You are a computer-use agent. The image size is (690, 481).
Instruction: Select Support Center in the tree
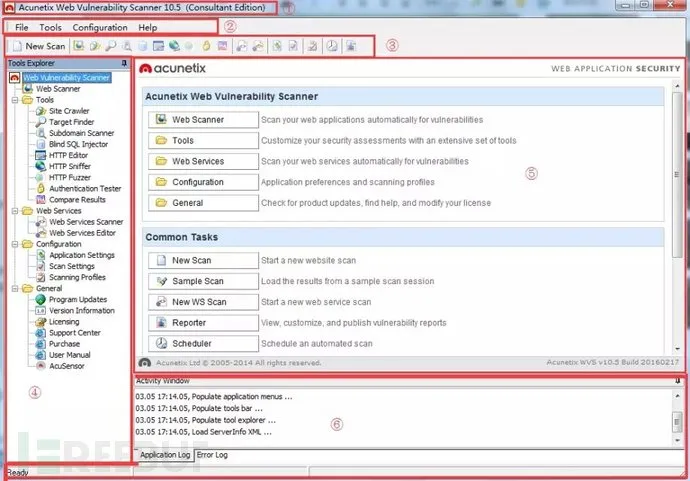point(74,333)
